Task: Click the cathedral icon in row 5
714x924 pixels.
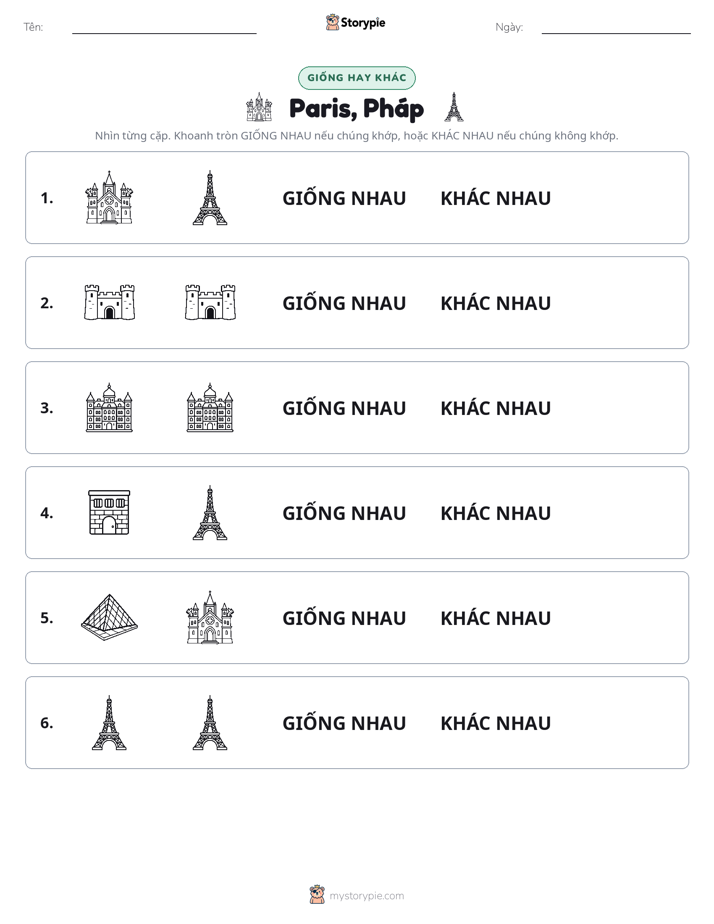Action: [210, 617]
